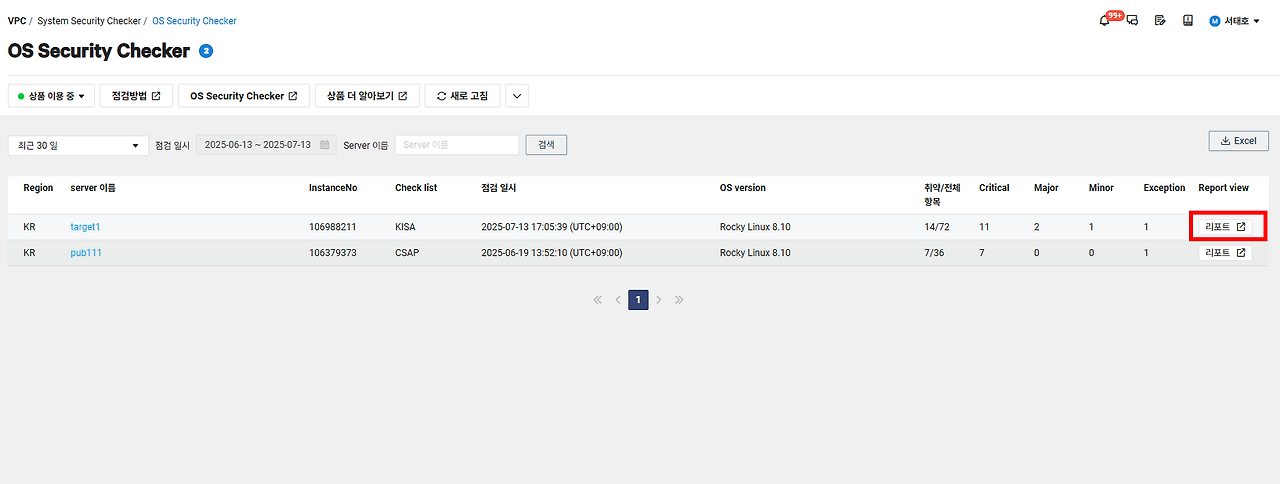
Task: Click InstanceNo 106379373 cell
Action: click(x=332, y=253)
